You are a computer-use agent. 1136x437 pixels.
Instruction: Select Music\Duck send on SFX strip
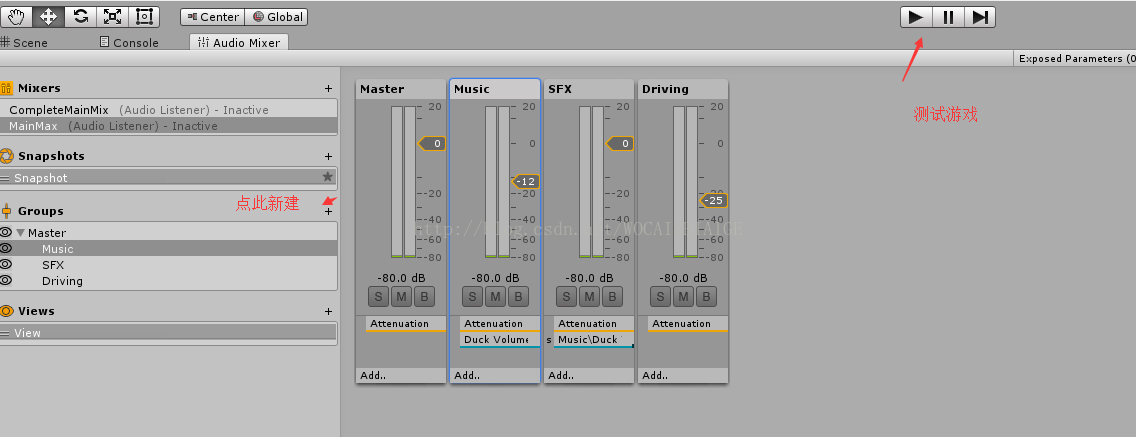(x=594, y=340)
